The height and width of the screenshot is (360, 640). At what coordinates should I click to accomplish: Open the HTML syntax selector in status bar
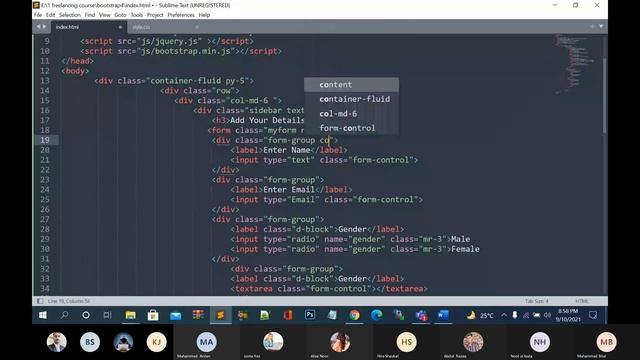(x=582, y=301)
